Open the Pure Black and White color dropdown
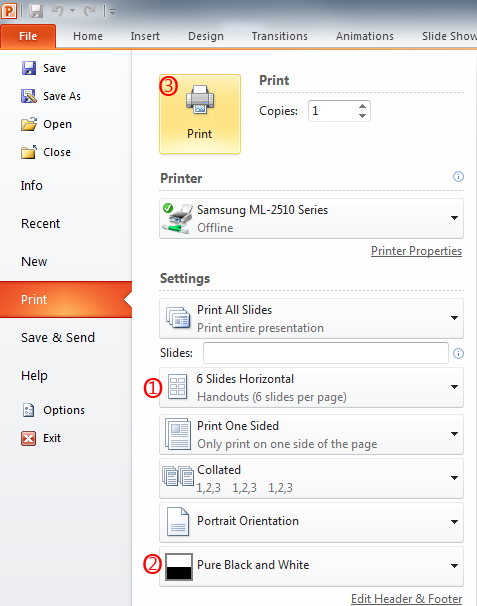 (311, 566)
